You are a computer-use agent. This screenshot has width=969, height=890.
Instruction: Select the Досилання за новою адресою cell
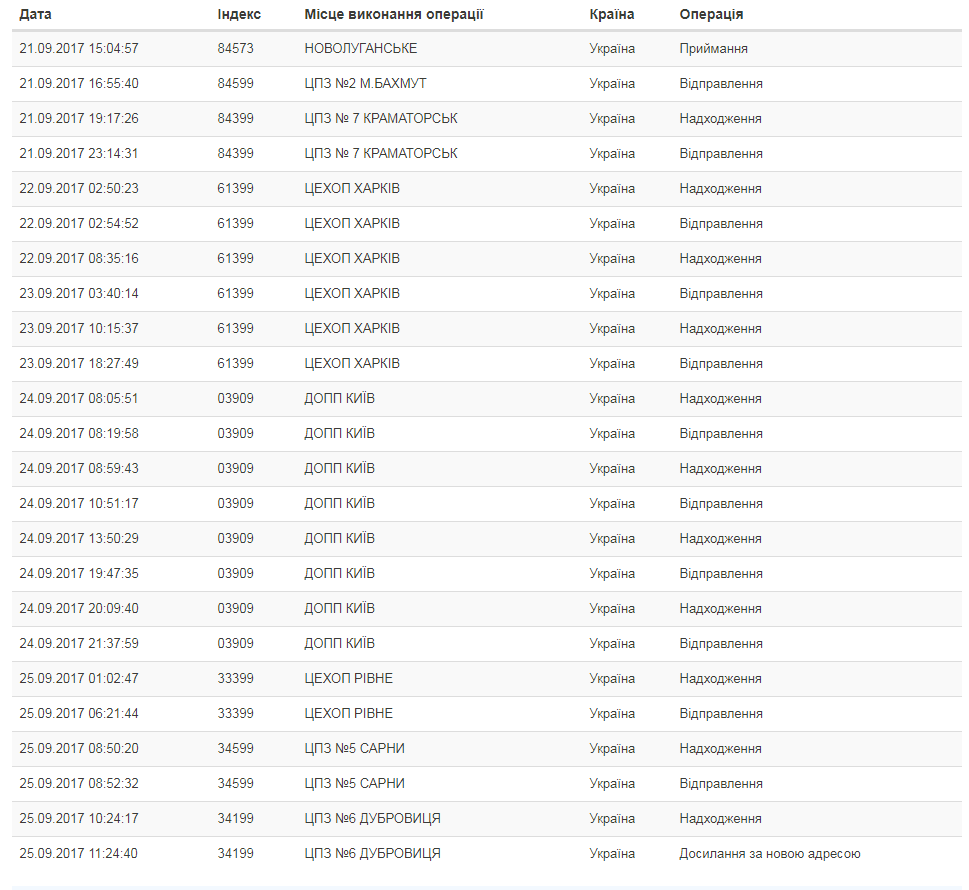pos(770,854)
